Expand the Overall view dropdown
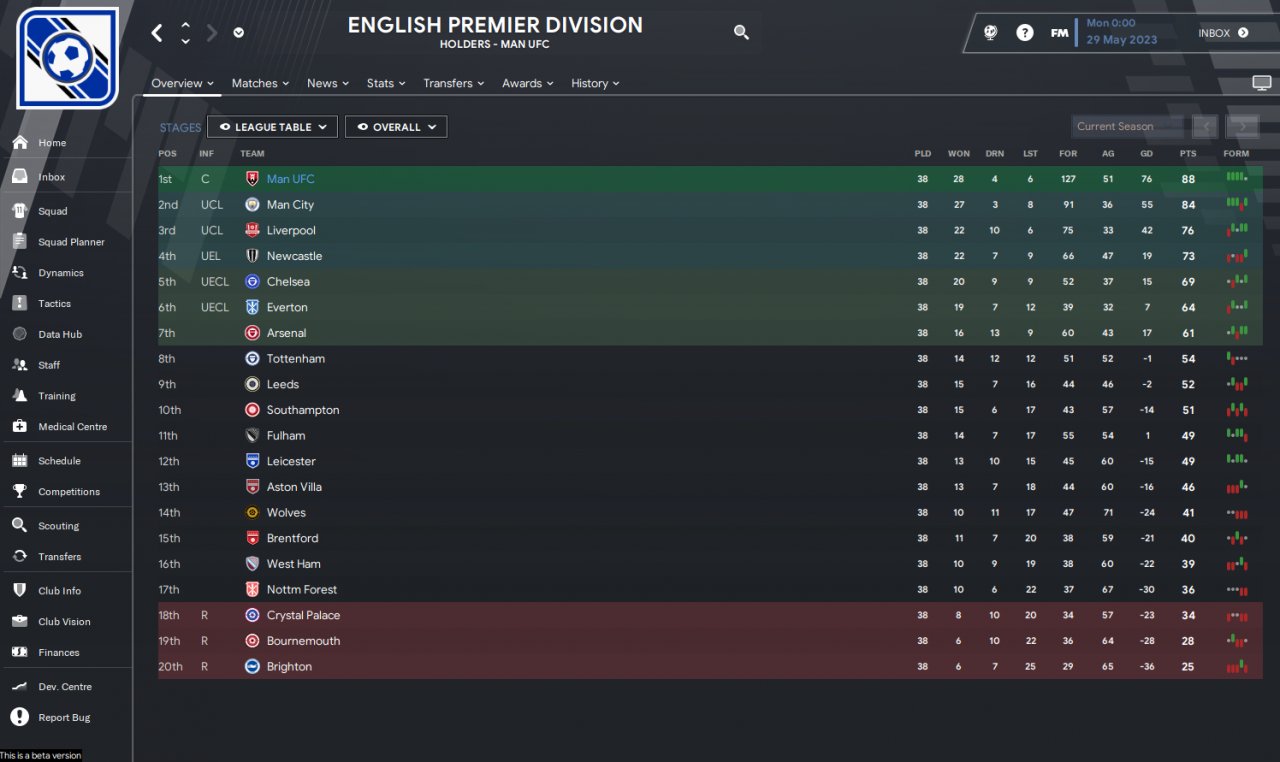The height and width of the screenshot is (762, 1280). point(396,127)
